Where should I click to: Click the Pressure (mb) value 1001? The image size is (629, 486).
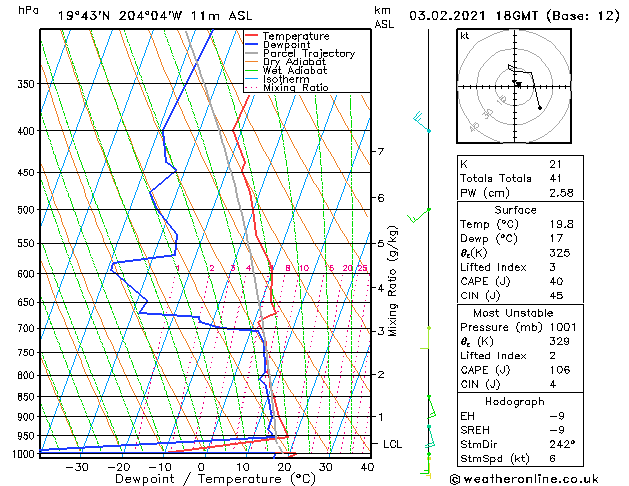(x=562, y=327)
